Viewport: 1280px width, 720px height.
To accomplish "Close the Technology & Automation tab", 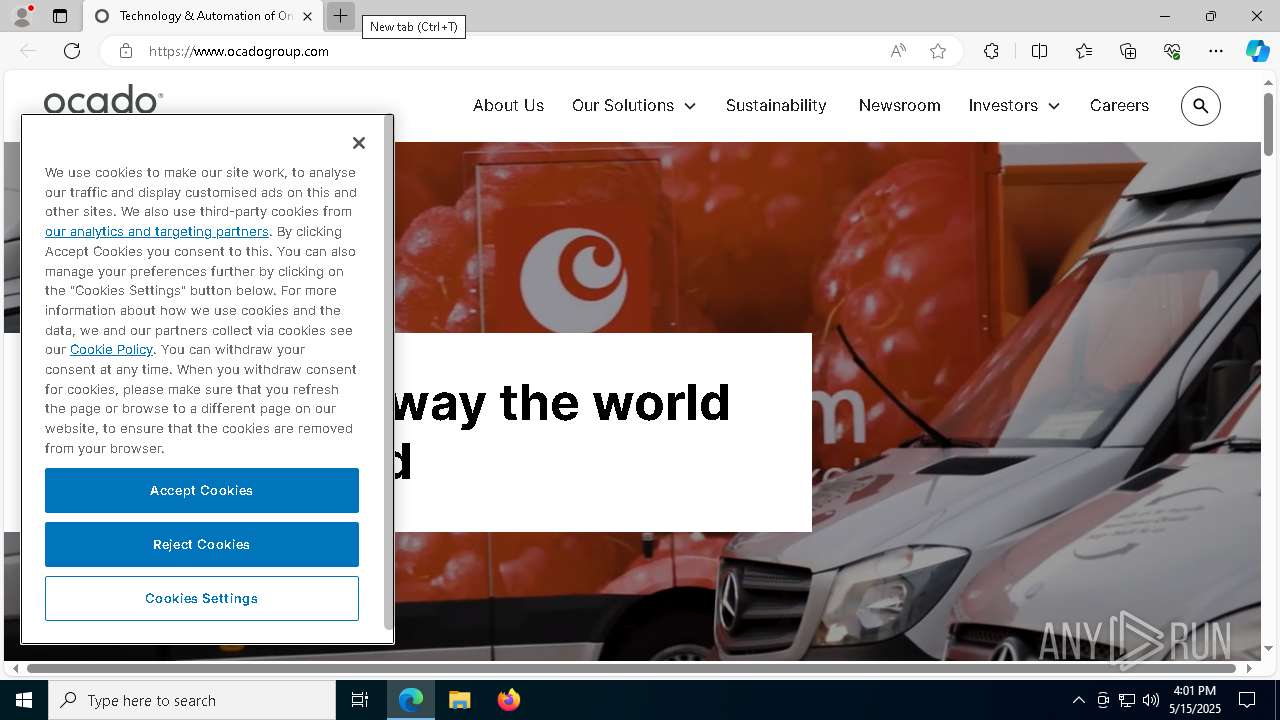I will (x=307, y=16).
